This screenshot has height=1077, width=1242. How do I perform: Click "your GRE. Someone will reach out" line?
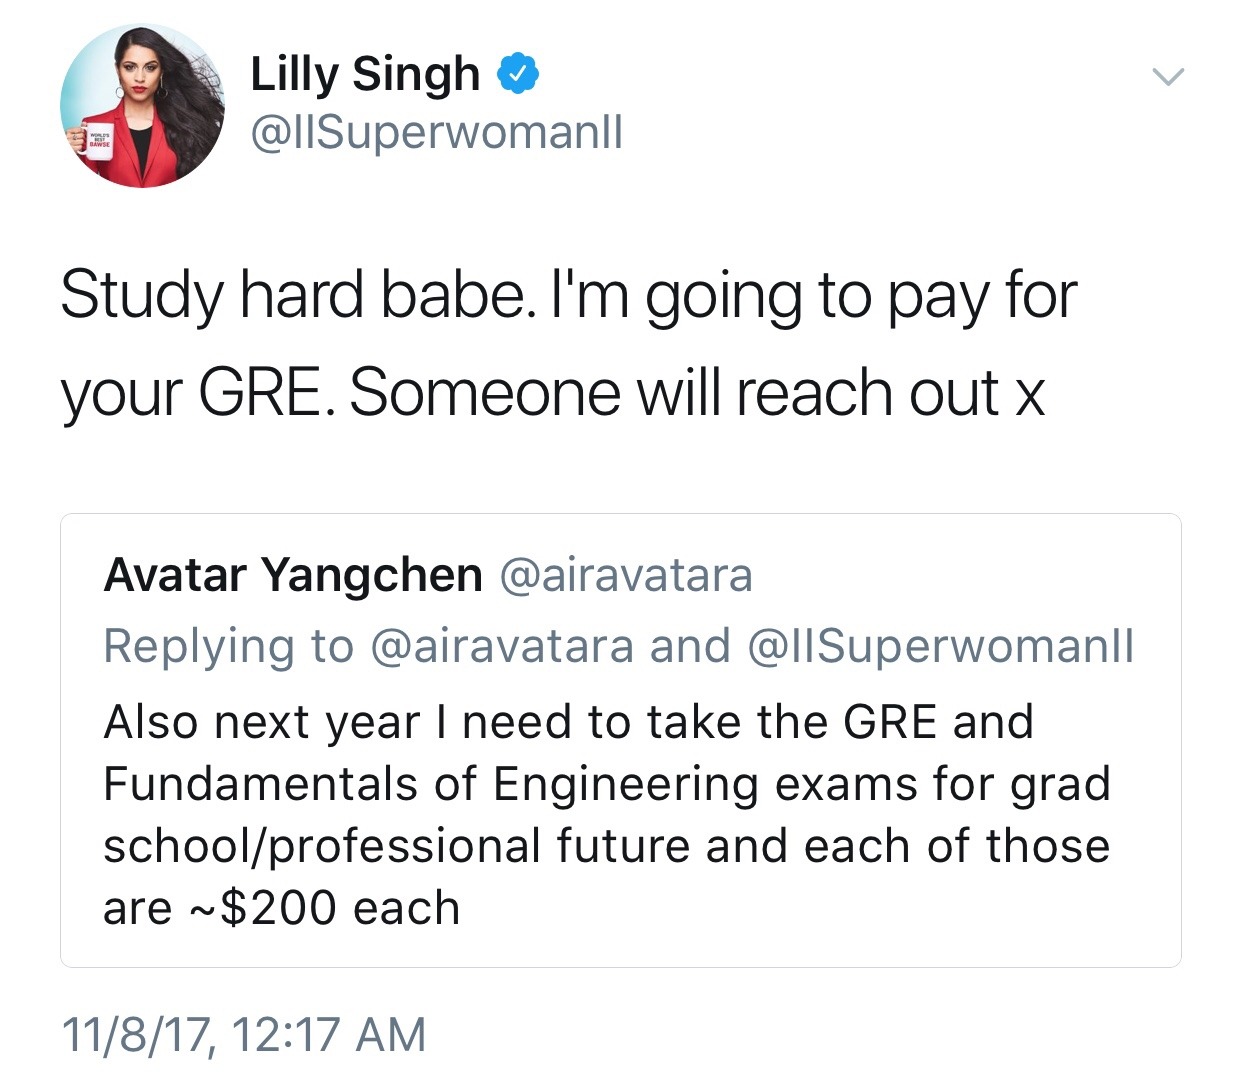click(552, 392)
